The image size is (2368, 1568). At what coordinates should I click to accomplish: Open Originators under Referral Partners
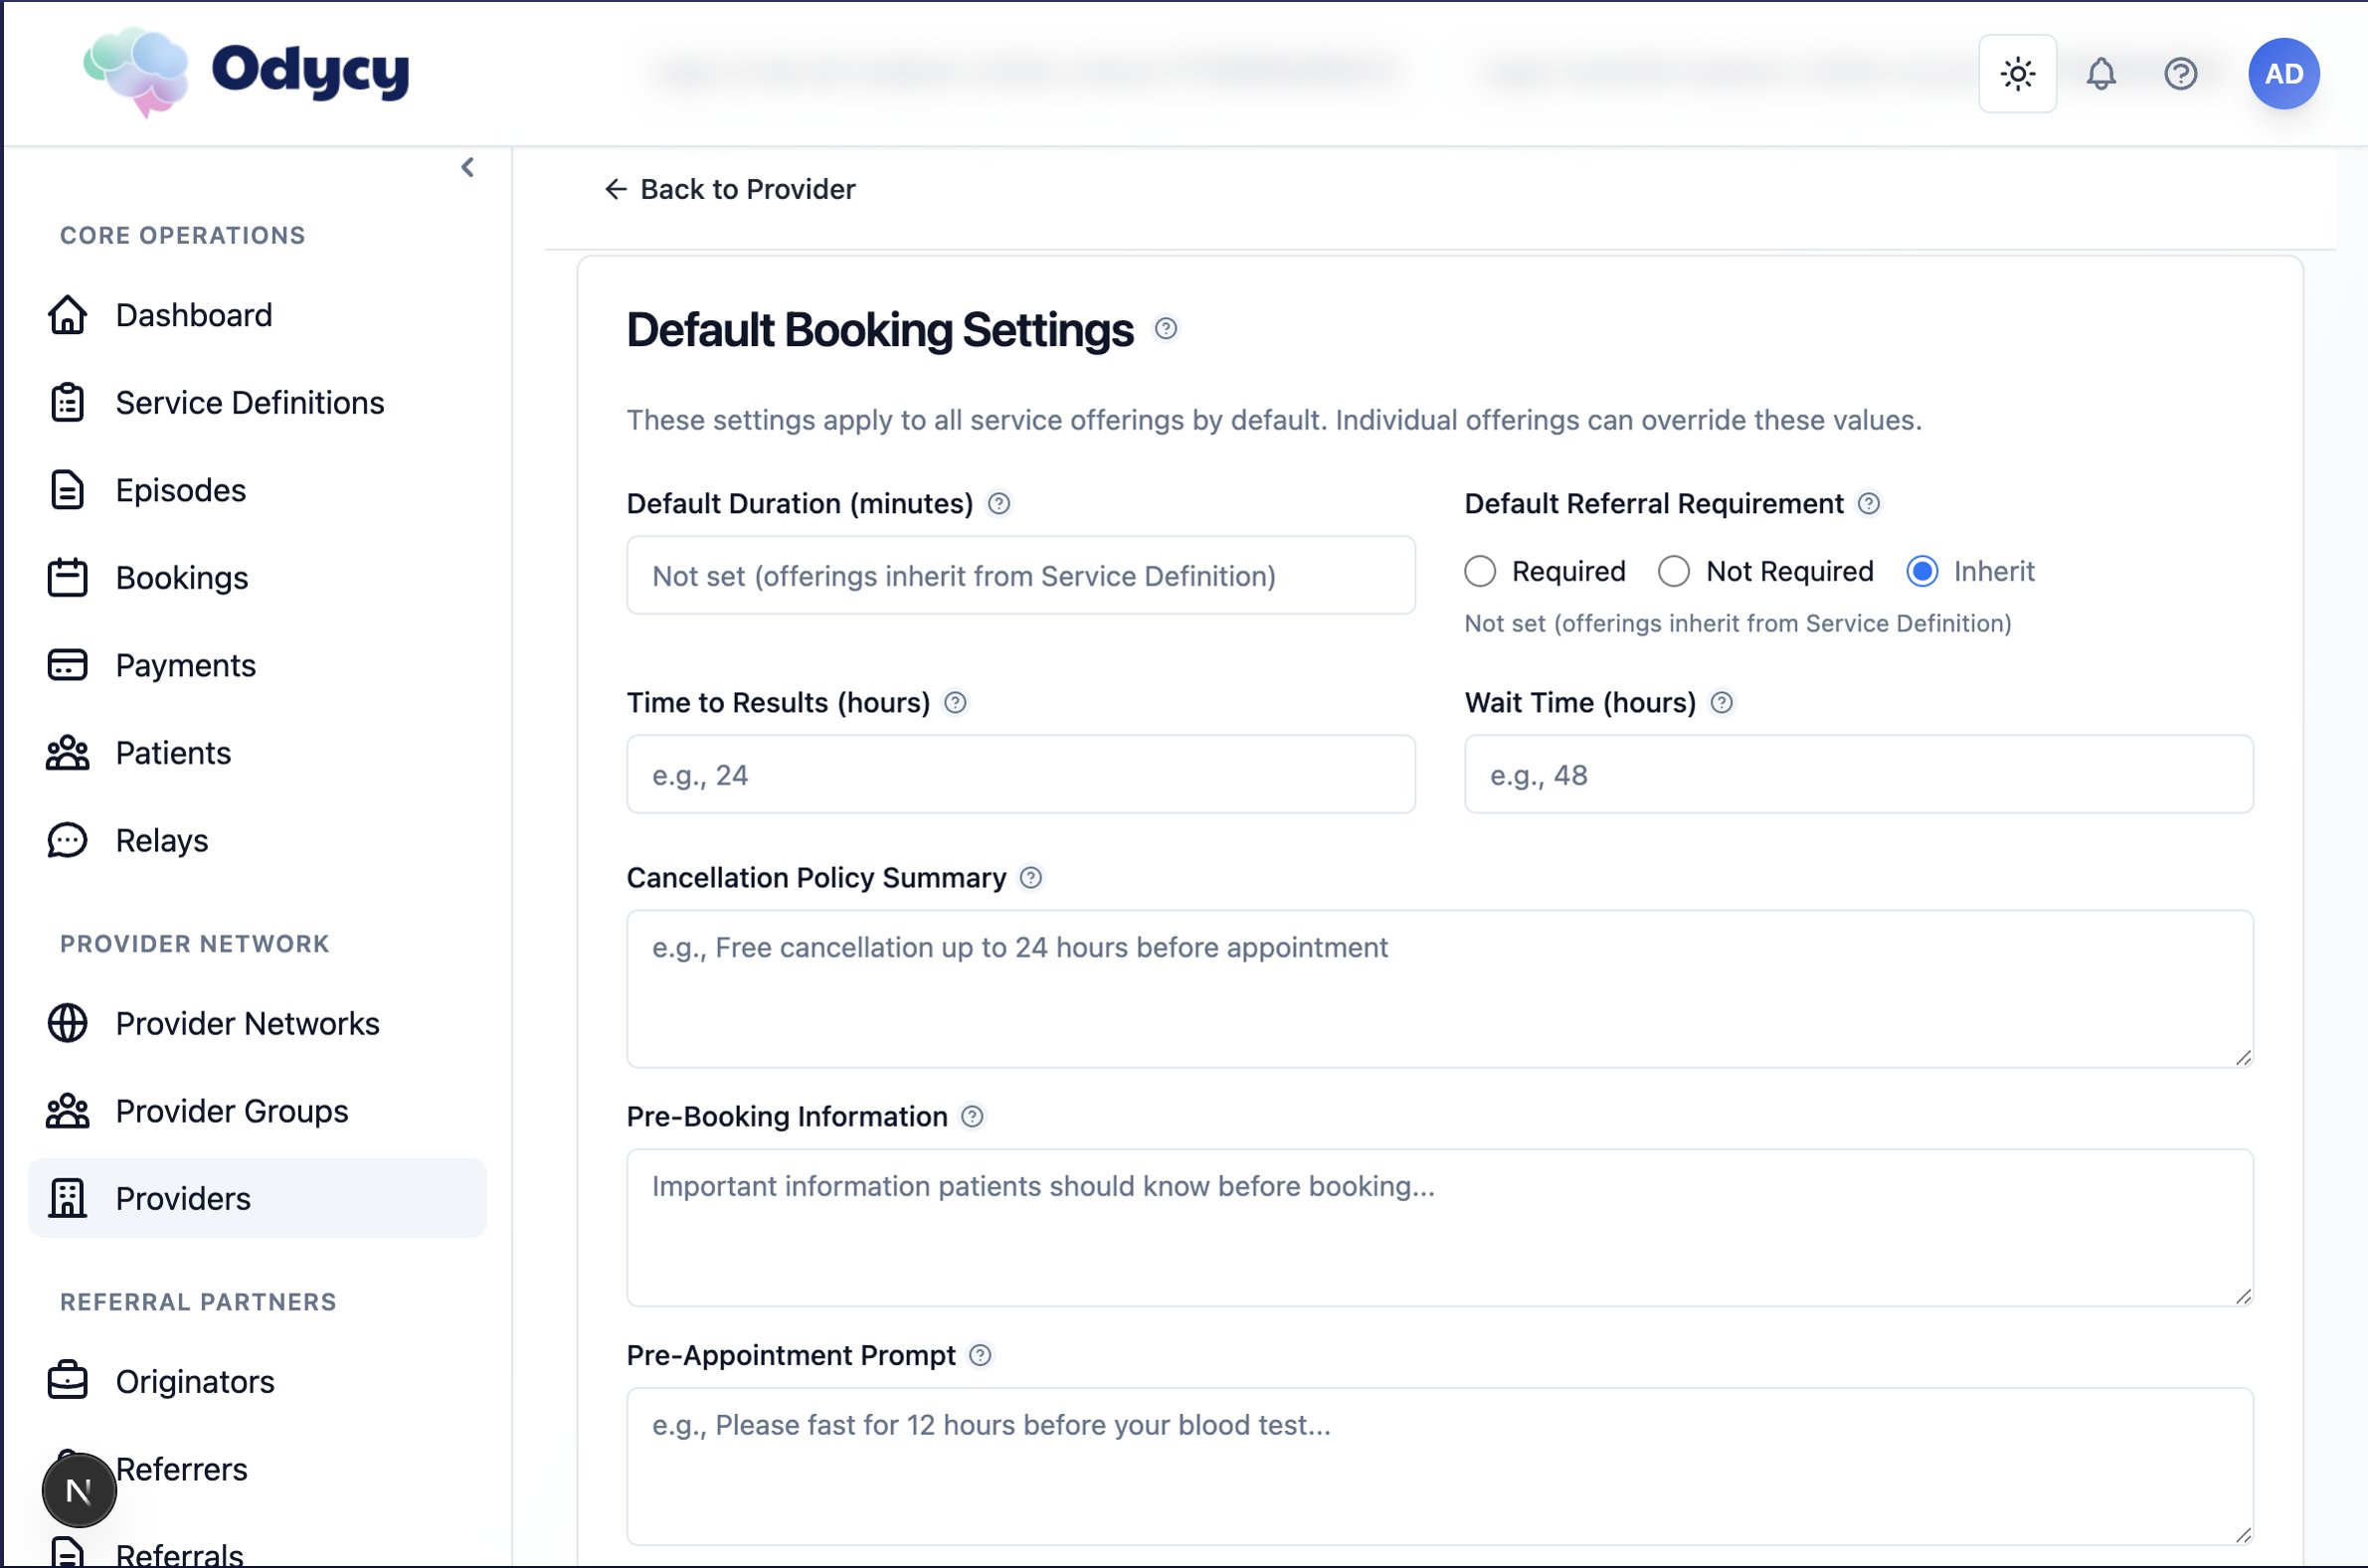(194, 1381)
